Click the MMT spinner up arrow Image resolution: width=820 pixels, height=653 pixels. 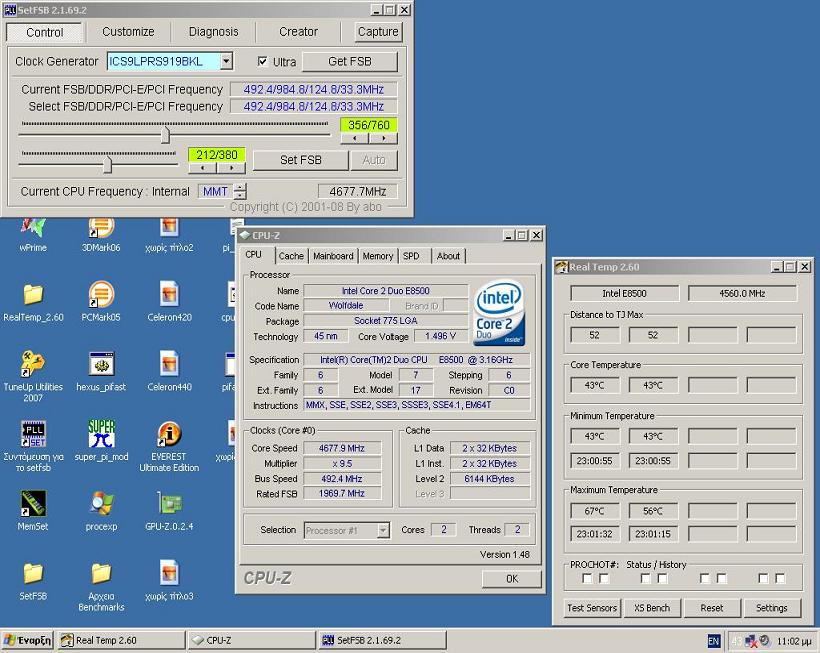tap(240, 188)
